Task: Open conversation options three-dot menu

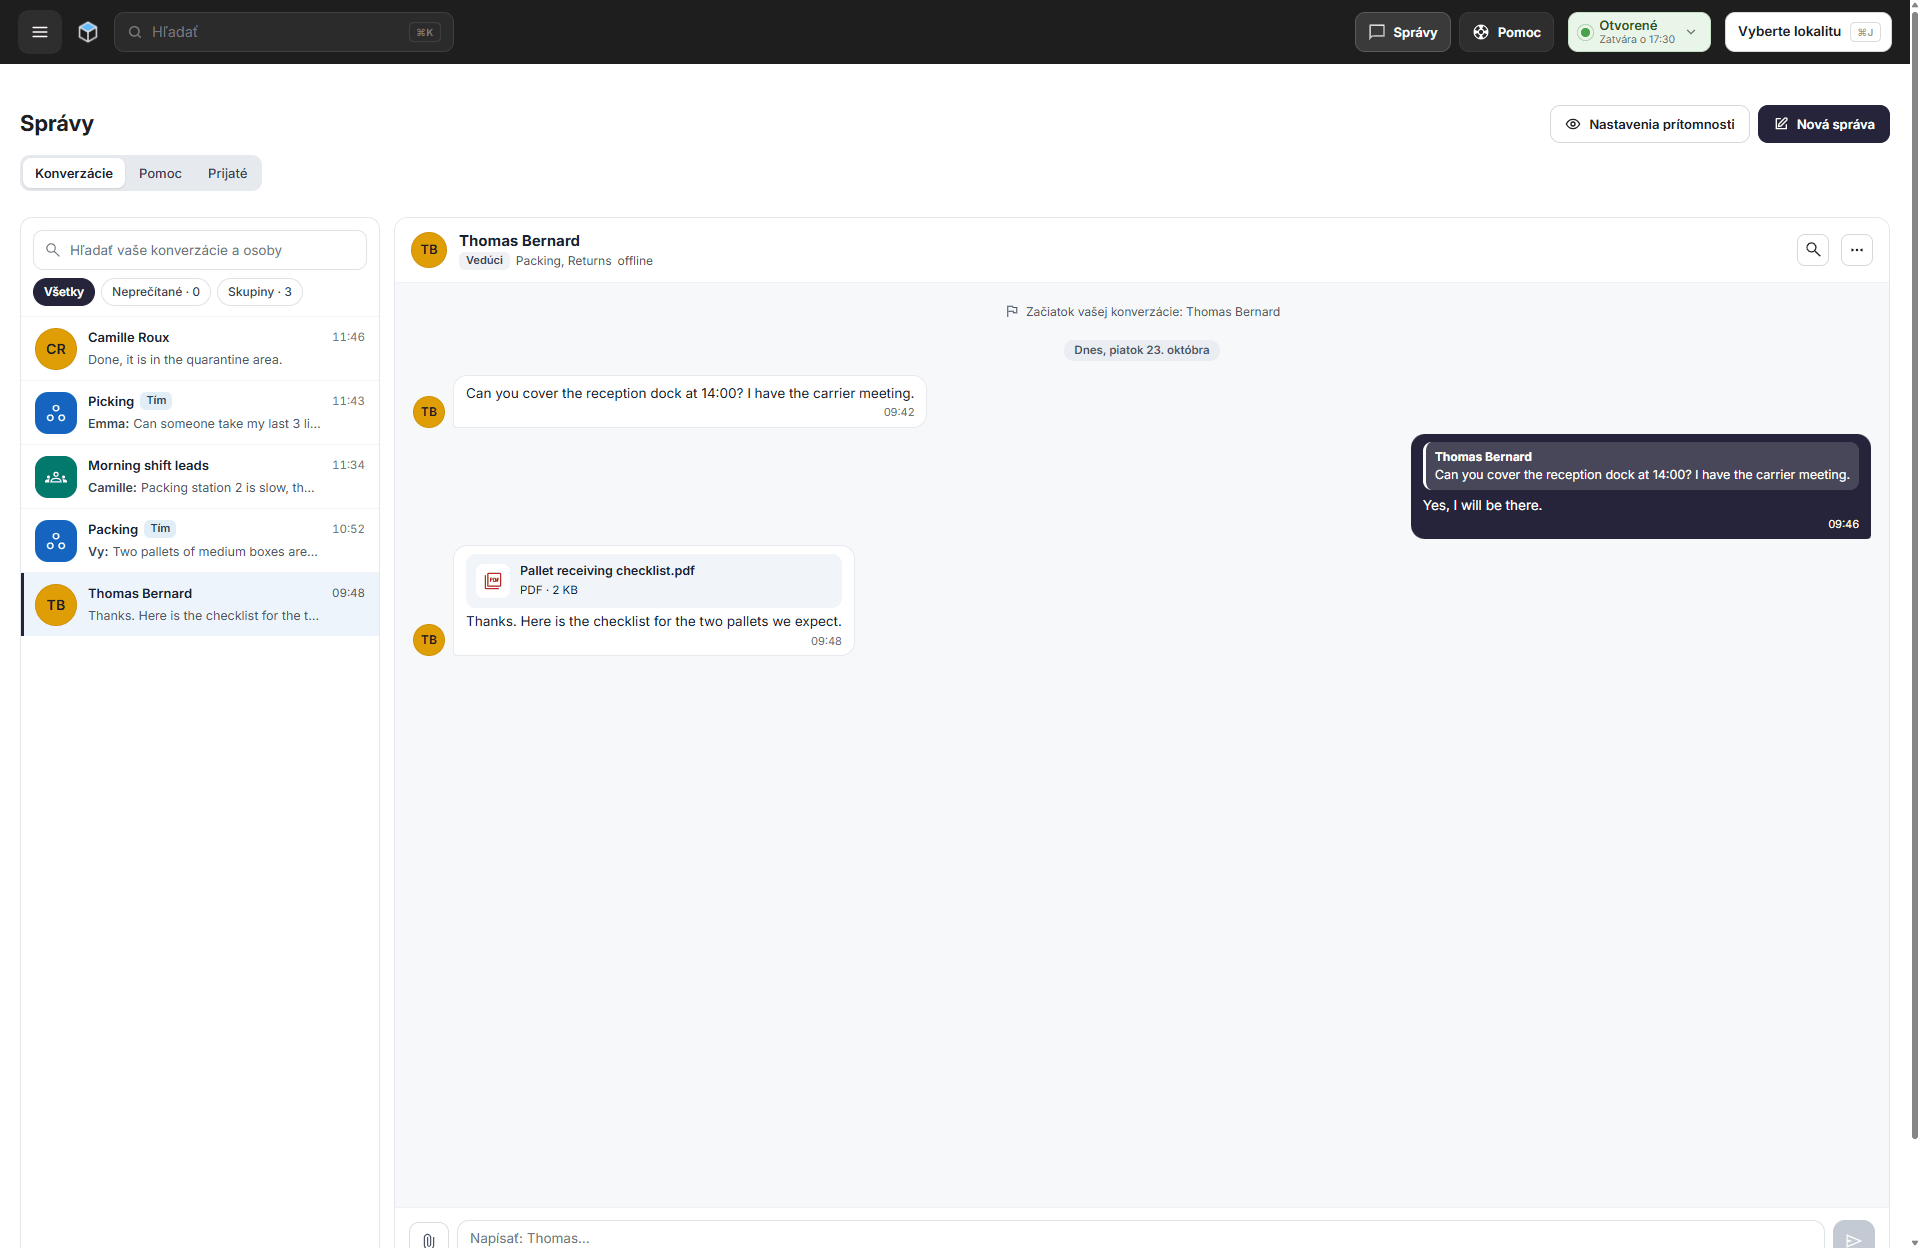Action: (1857, 250)
